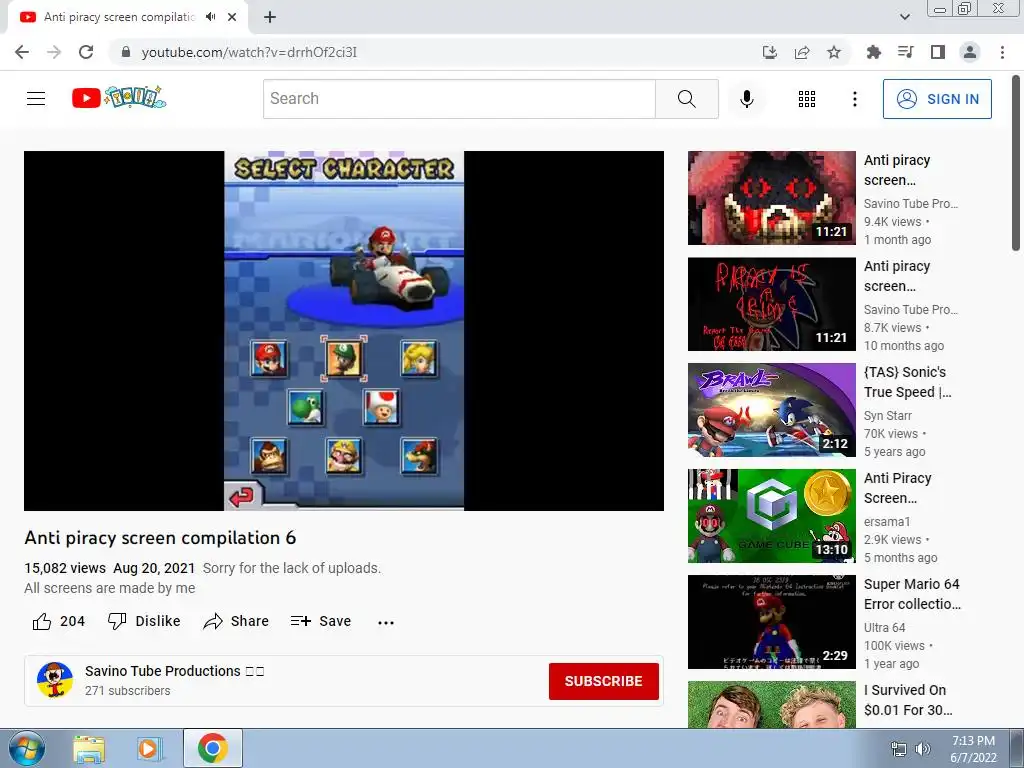Open Chrome extensions puzzle icon

click(873, 52)
